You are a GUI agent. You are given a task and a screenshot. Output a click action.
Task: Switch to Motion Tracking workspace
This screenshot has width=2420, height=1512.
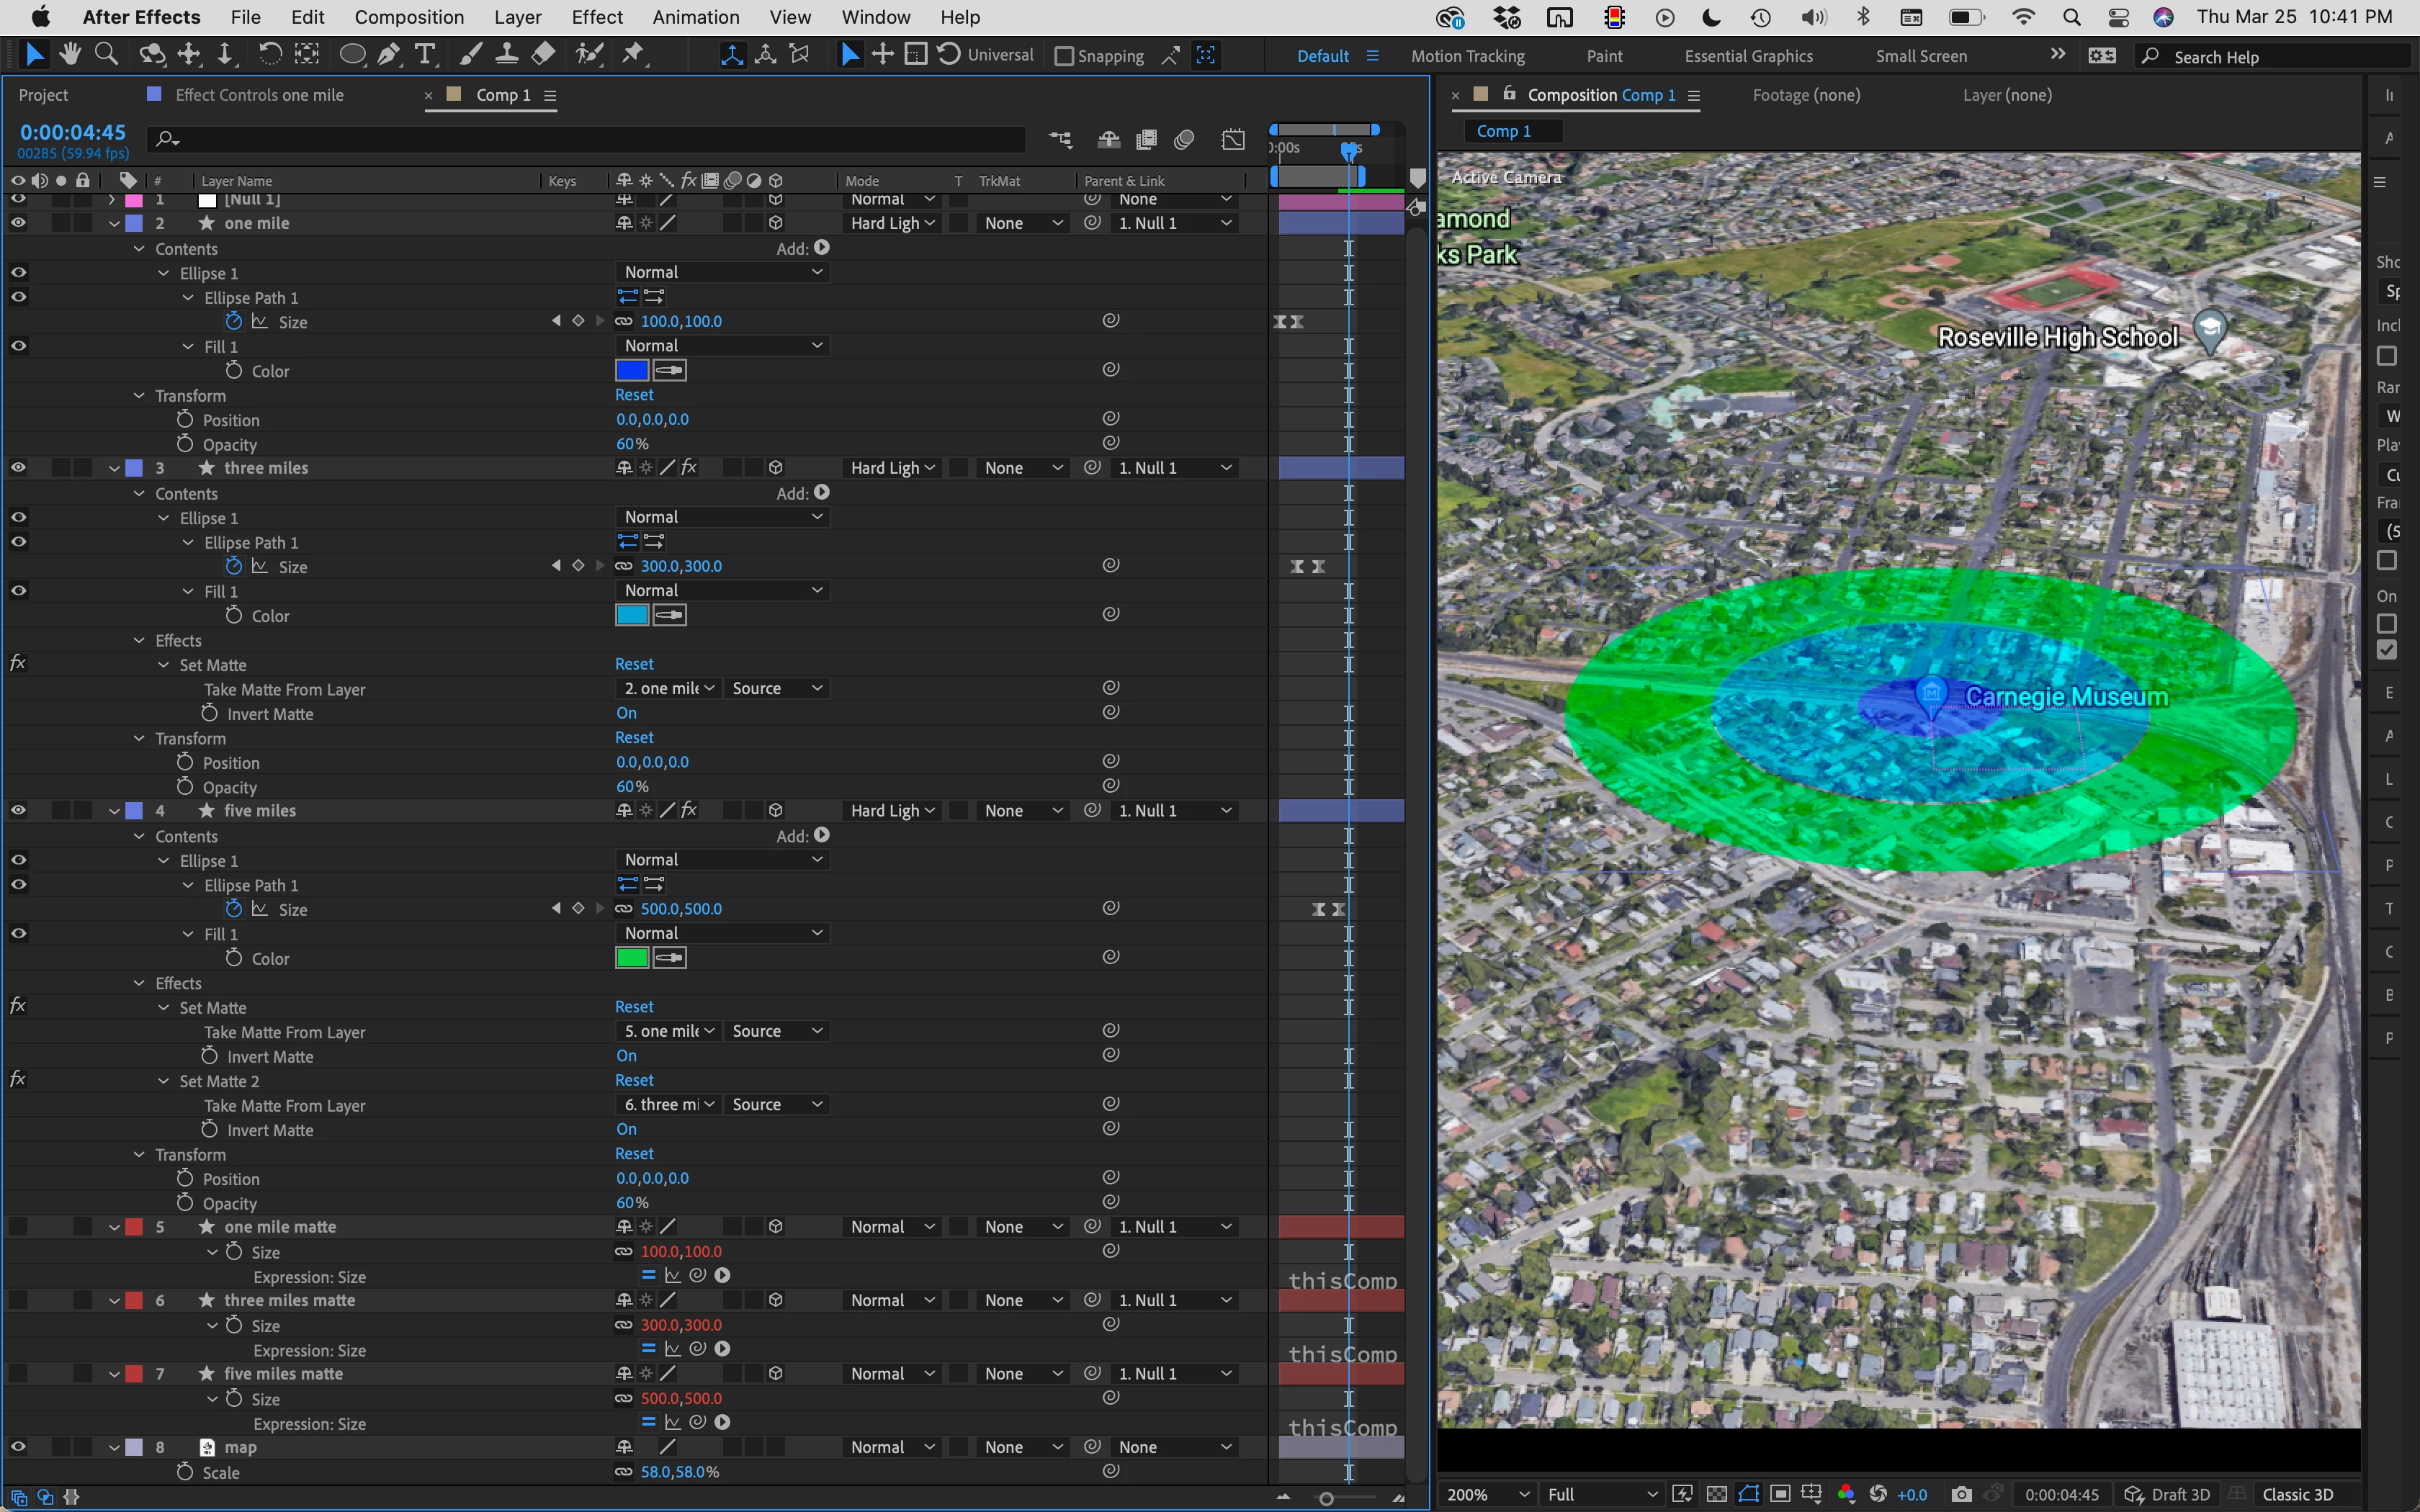pyautogui.click(x=1467, y=56)
